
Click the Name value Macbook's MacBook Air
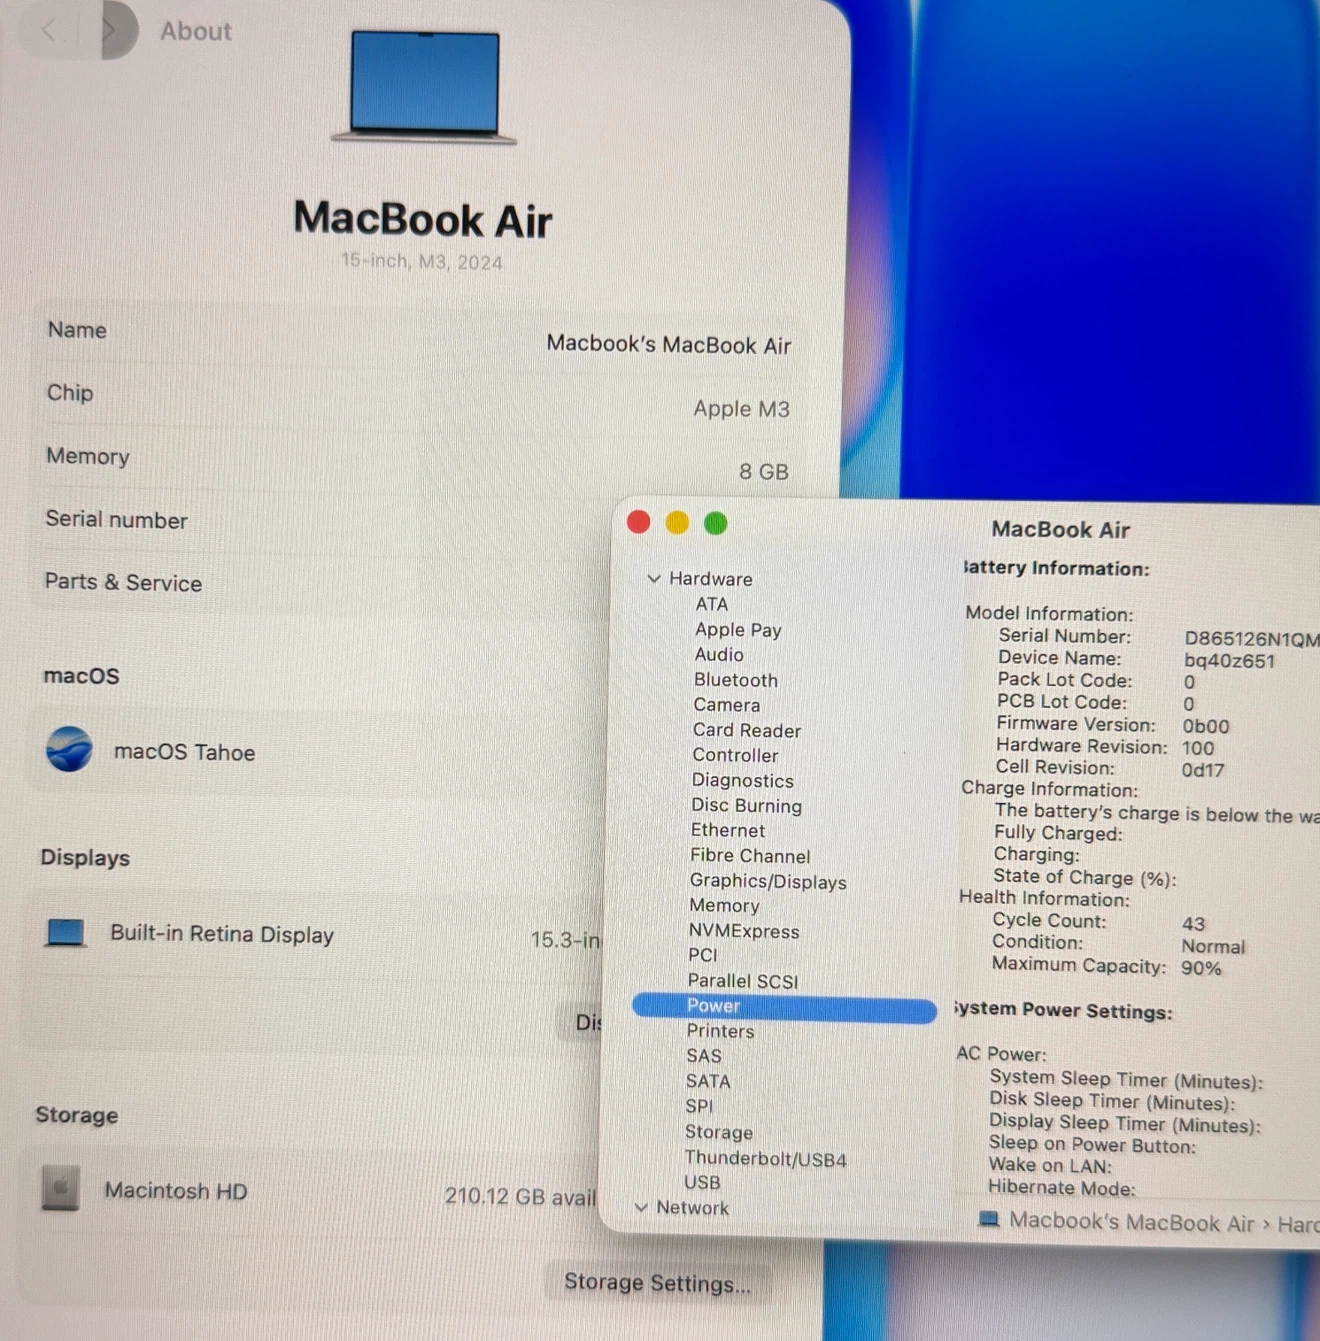668,344
